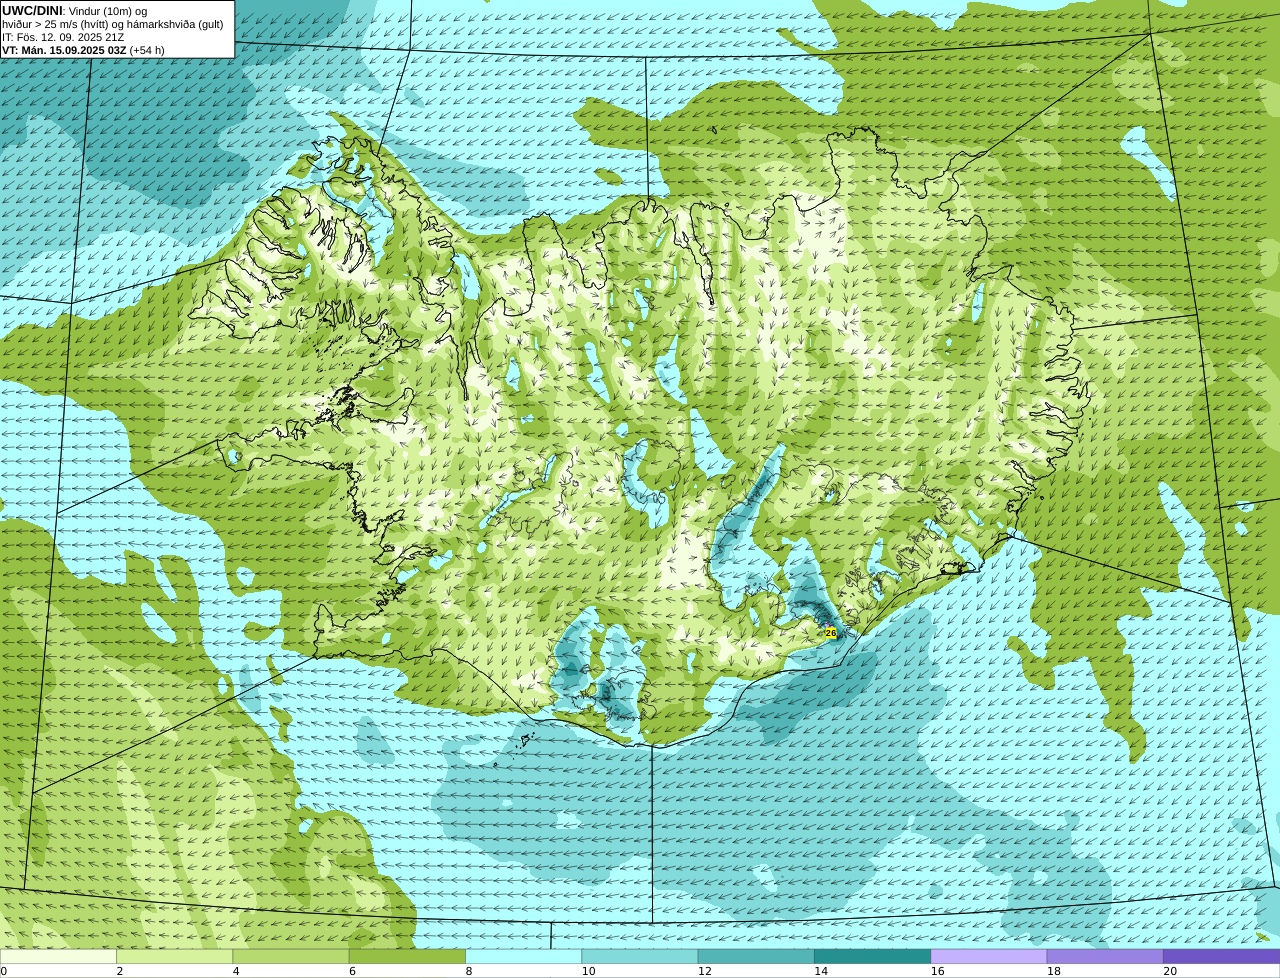Click the legend scale label 0
1280x978 pixels.
3,971
